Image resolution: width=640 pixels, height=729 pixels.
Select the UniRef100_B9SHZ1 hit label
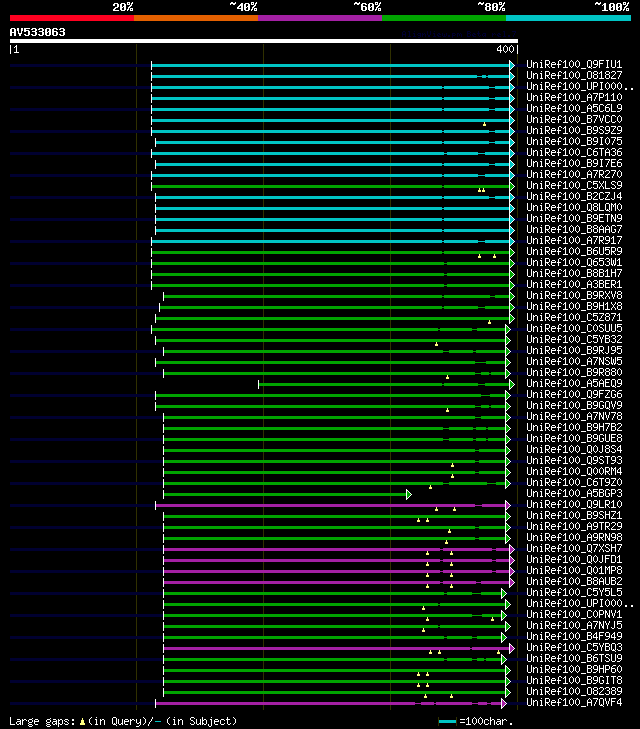tap(574, 516)
